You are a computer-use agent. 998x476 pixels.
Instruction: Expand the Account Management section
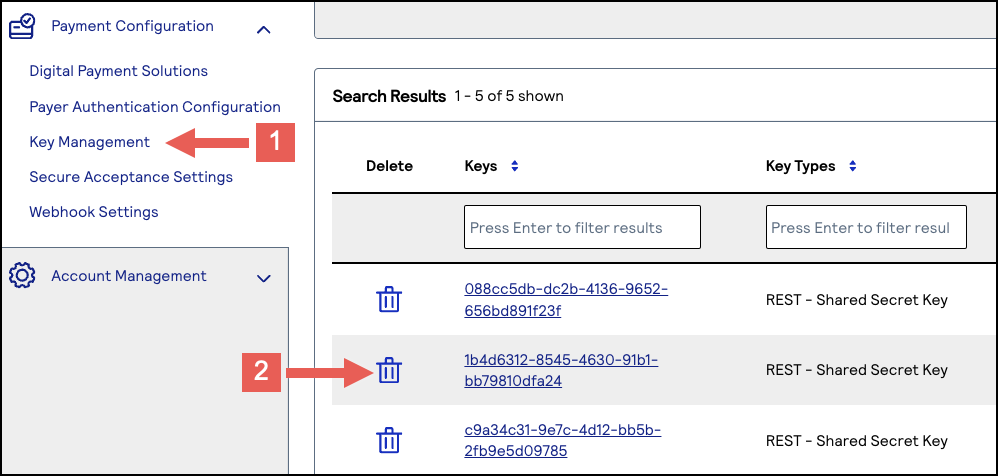pos(264,279)
